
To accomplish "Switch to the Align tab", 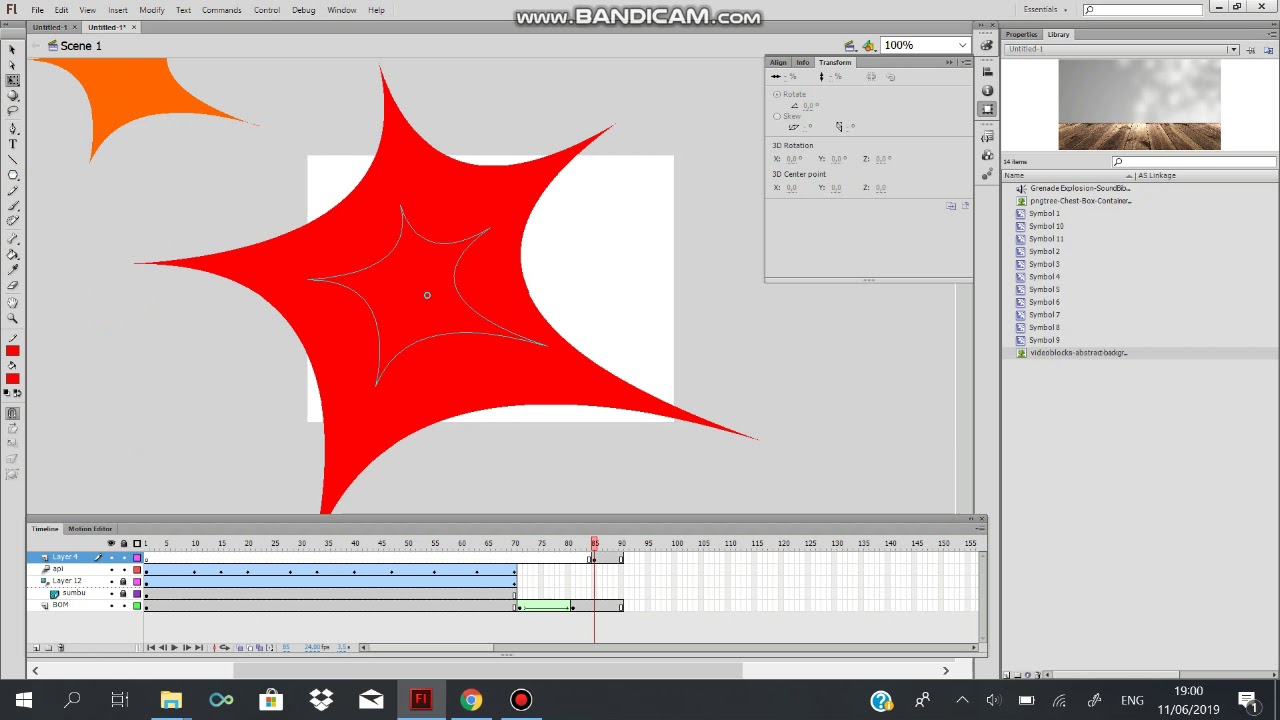I will point(778,62).
